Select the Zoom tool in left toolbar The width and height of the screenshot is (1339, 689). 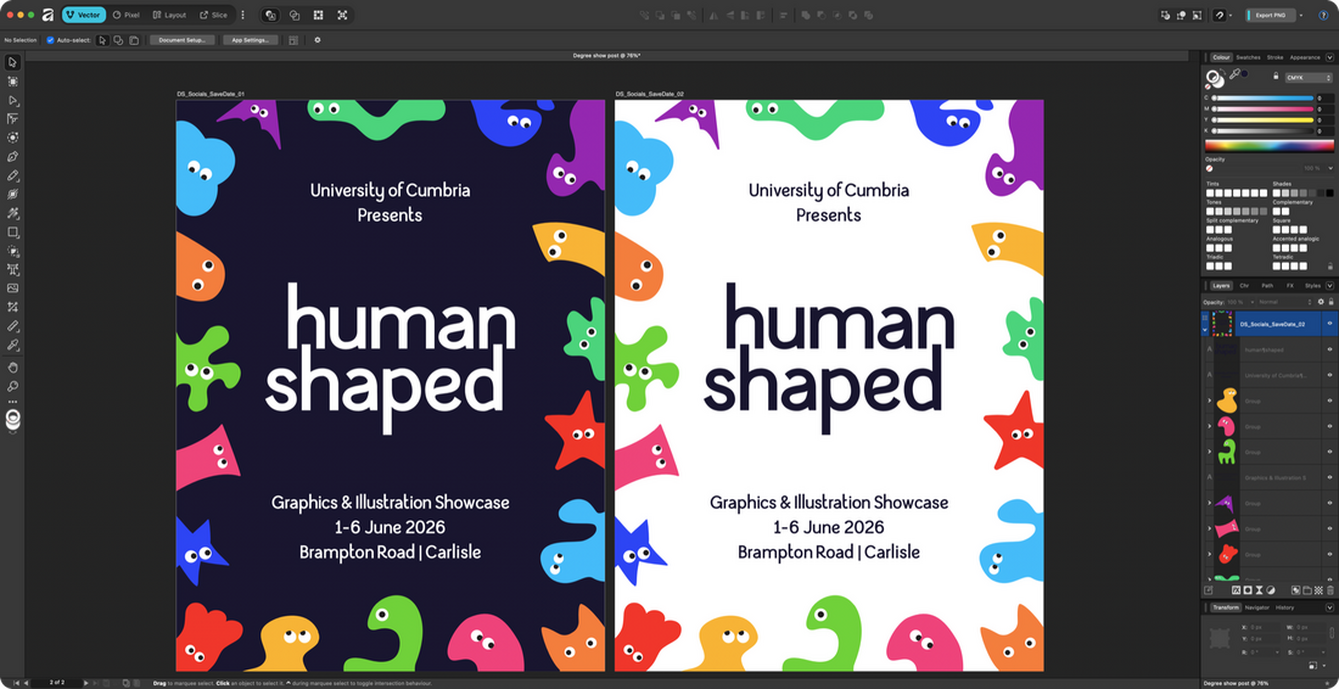(x=13, y=386)
